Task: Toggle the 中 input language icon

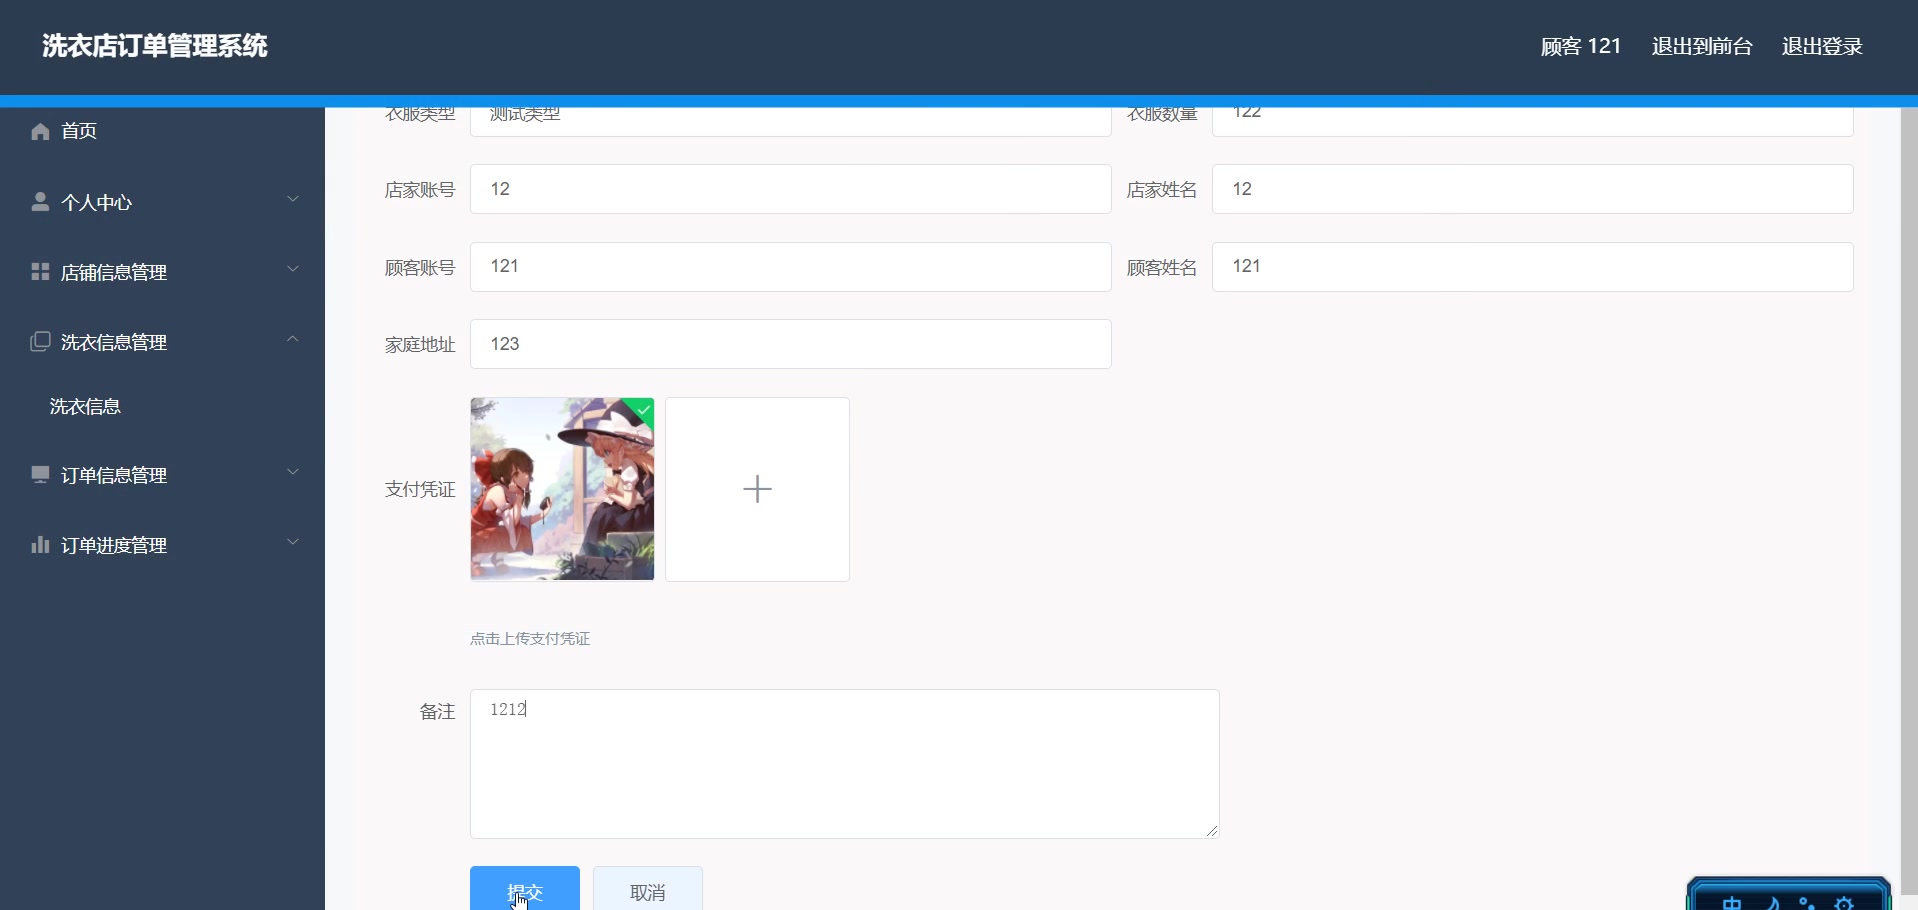Action: [x=1732, y=903]
